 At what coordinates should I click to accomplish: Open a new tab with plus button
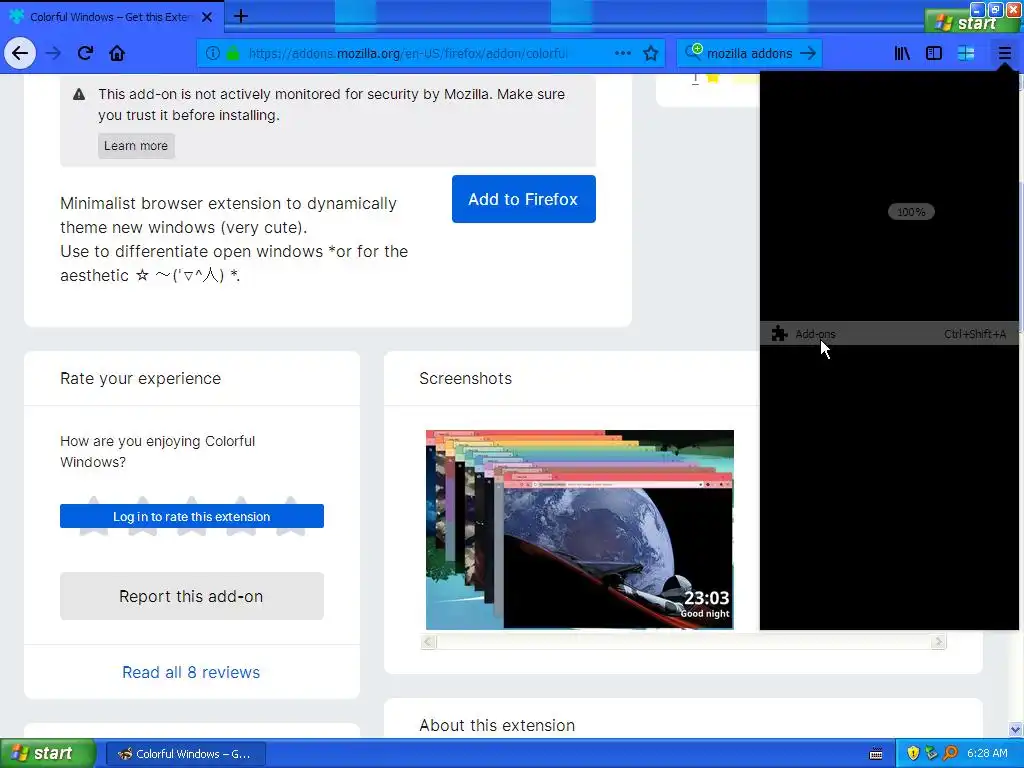pyautogui.click(x=240, y=16)
